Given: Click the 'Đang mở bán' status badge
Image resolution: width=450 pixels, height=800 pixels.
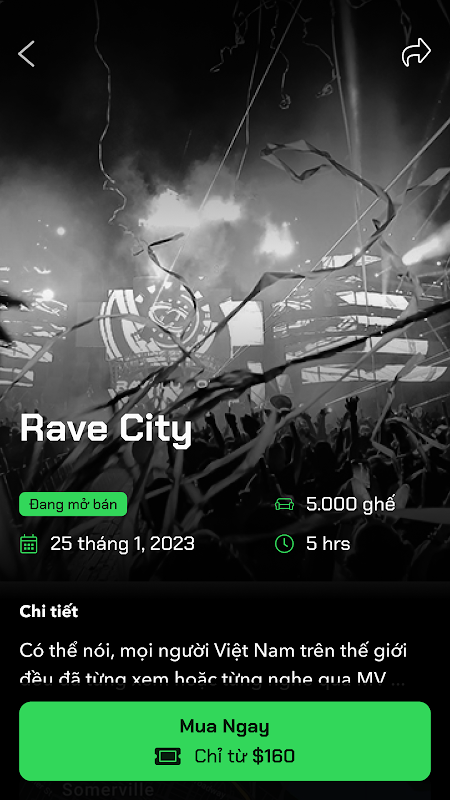Looking at the screenshot, I should coord(73,504).
